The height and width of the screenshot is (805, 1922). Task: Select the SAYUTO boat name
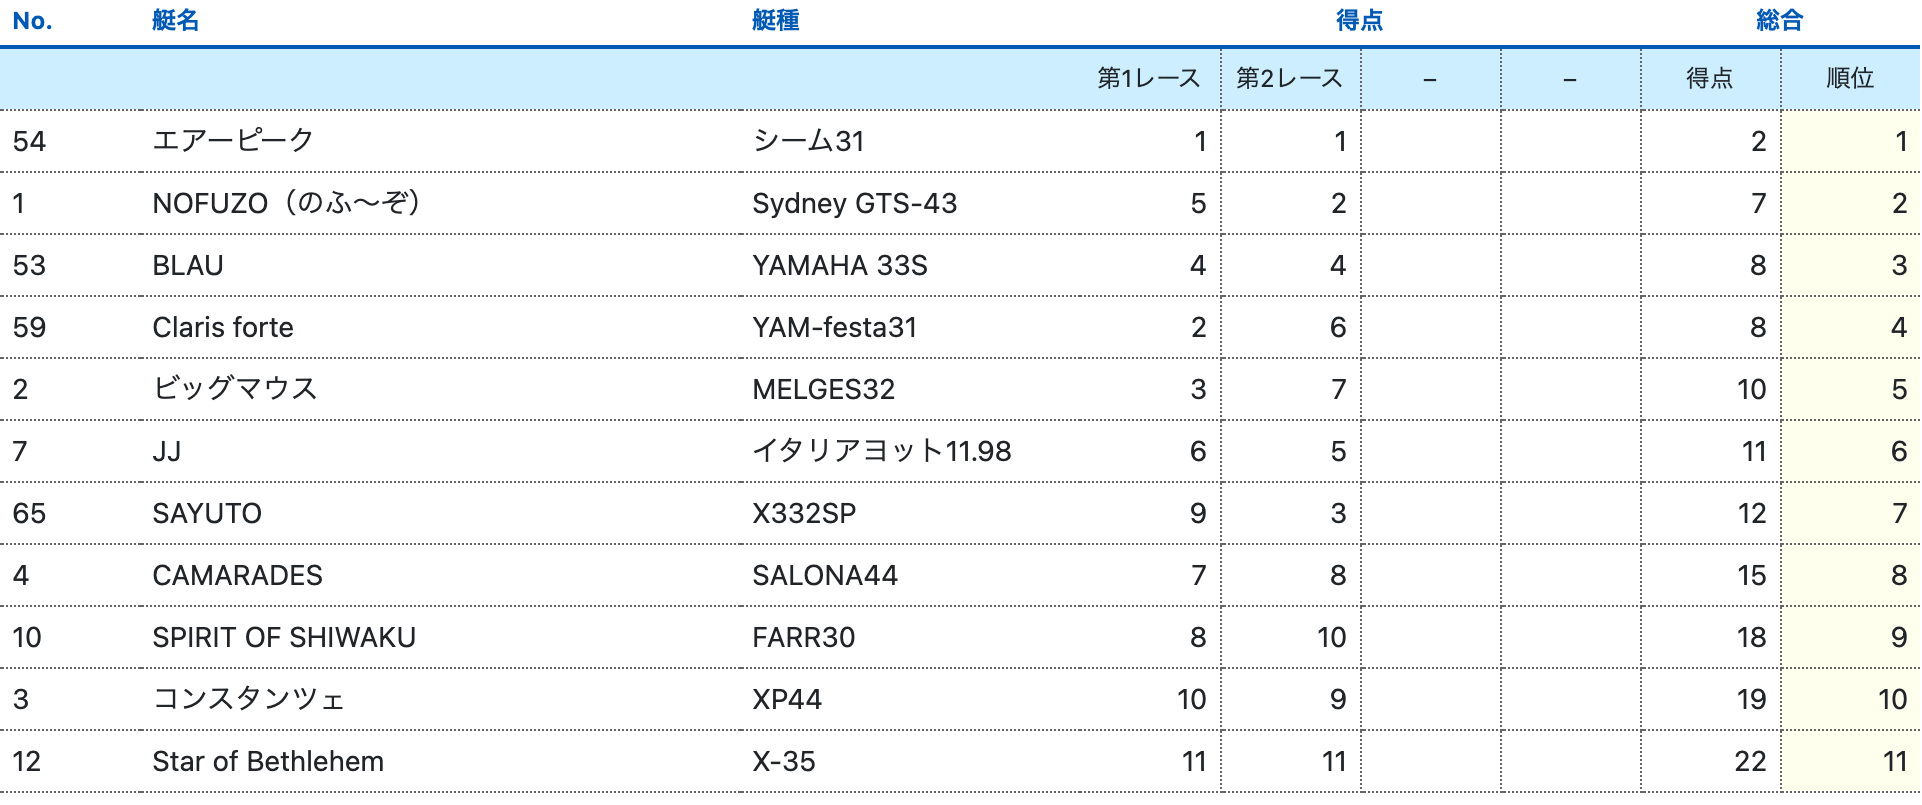pos(207,513)
